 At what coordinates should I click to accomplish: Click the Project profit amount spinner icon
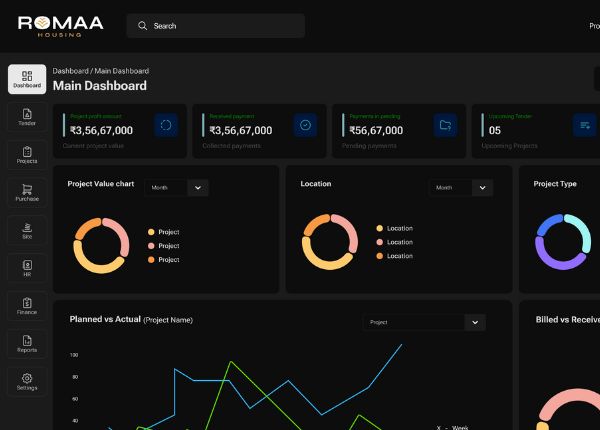pyautogui.click(x=166, y=125)
